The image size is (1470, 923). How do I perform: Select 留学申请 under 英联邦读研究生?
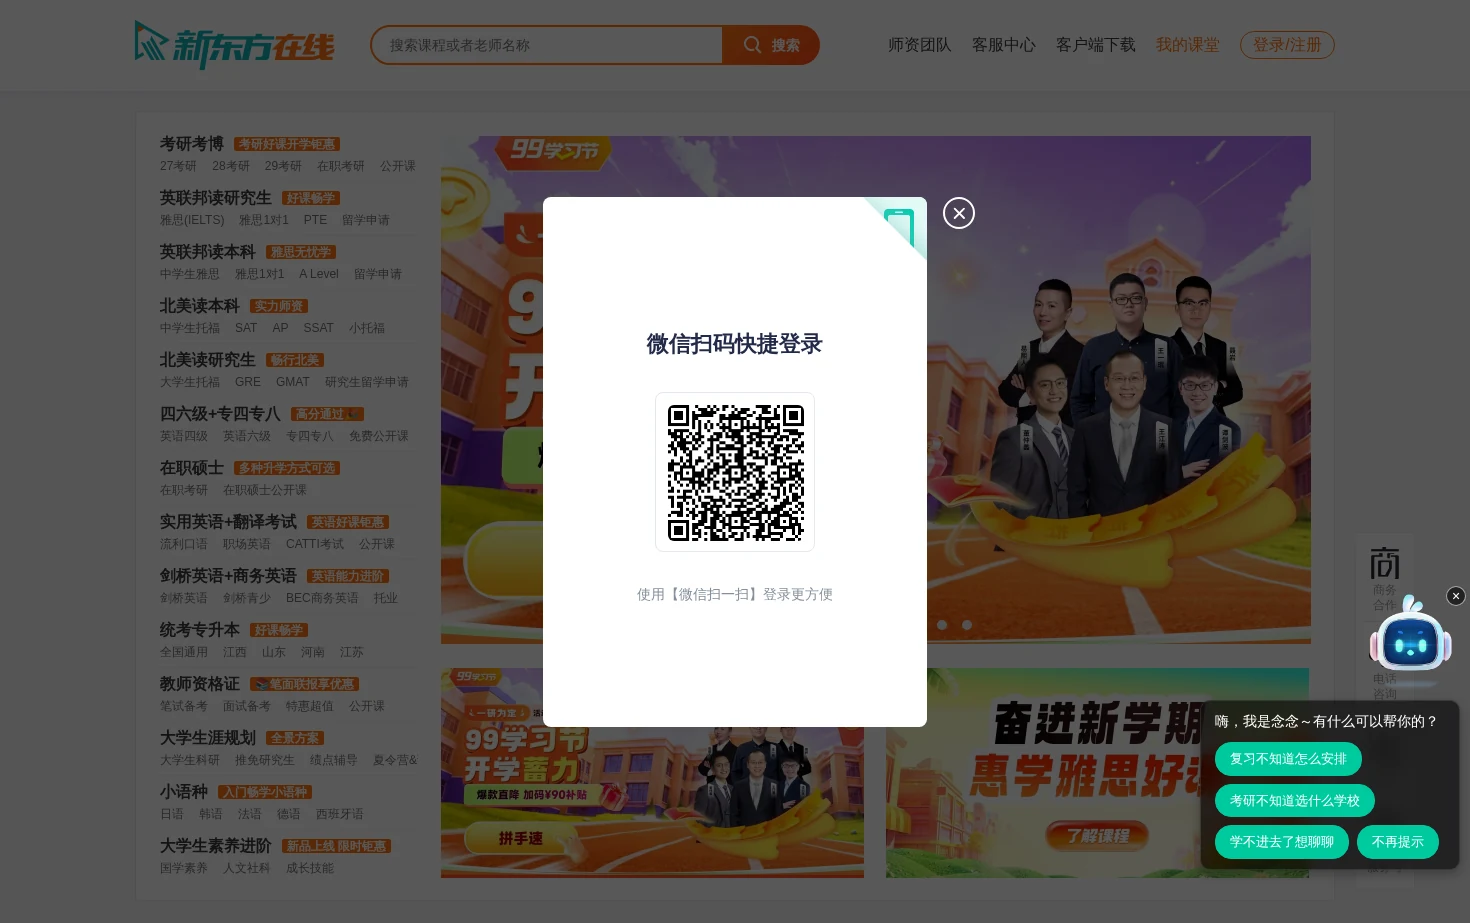point(366,220)
